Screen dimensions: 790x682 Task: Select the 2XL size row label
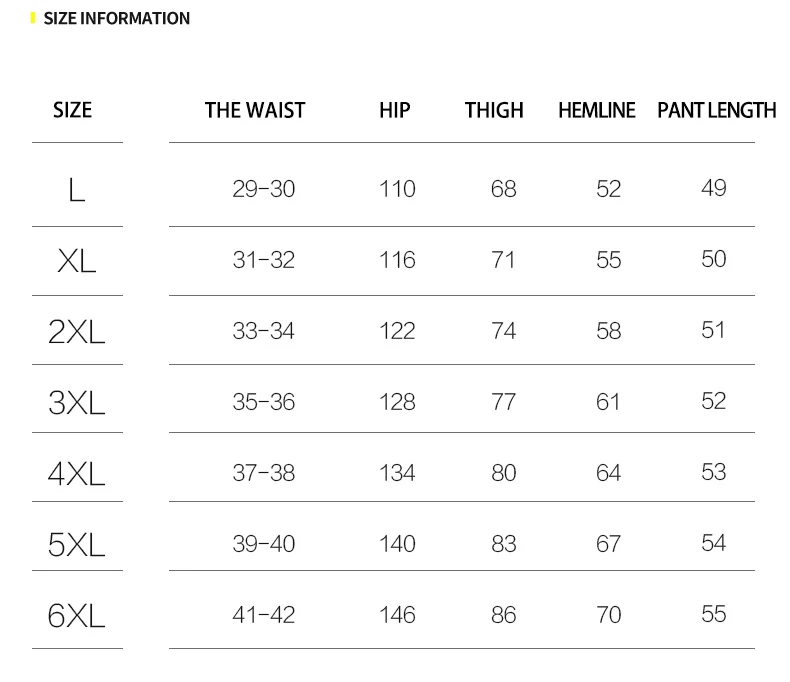(77, 331)
